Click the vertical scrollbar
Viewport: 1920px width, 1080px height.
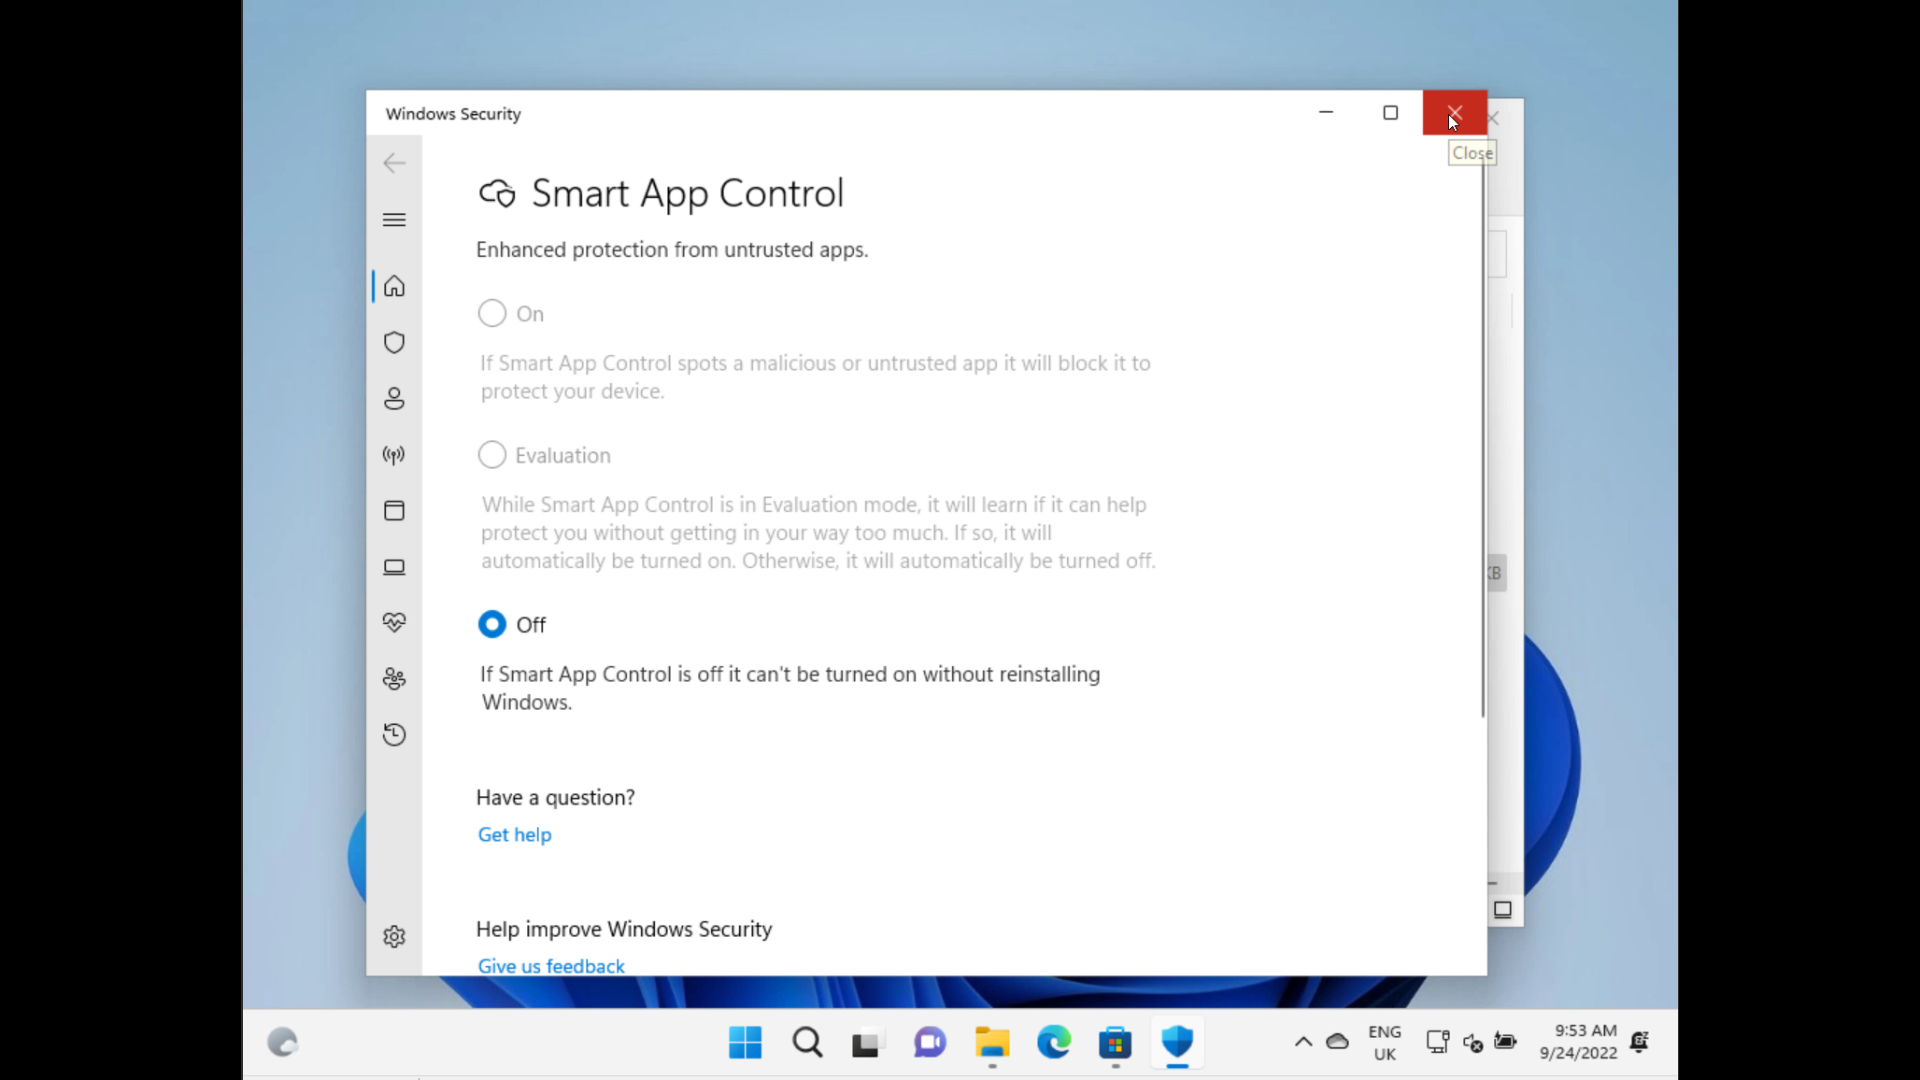pos(1483,450)
